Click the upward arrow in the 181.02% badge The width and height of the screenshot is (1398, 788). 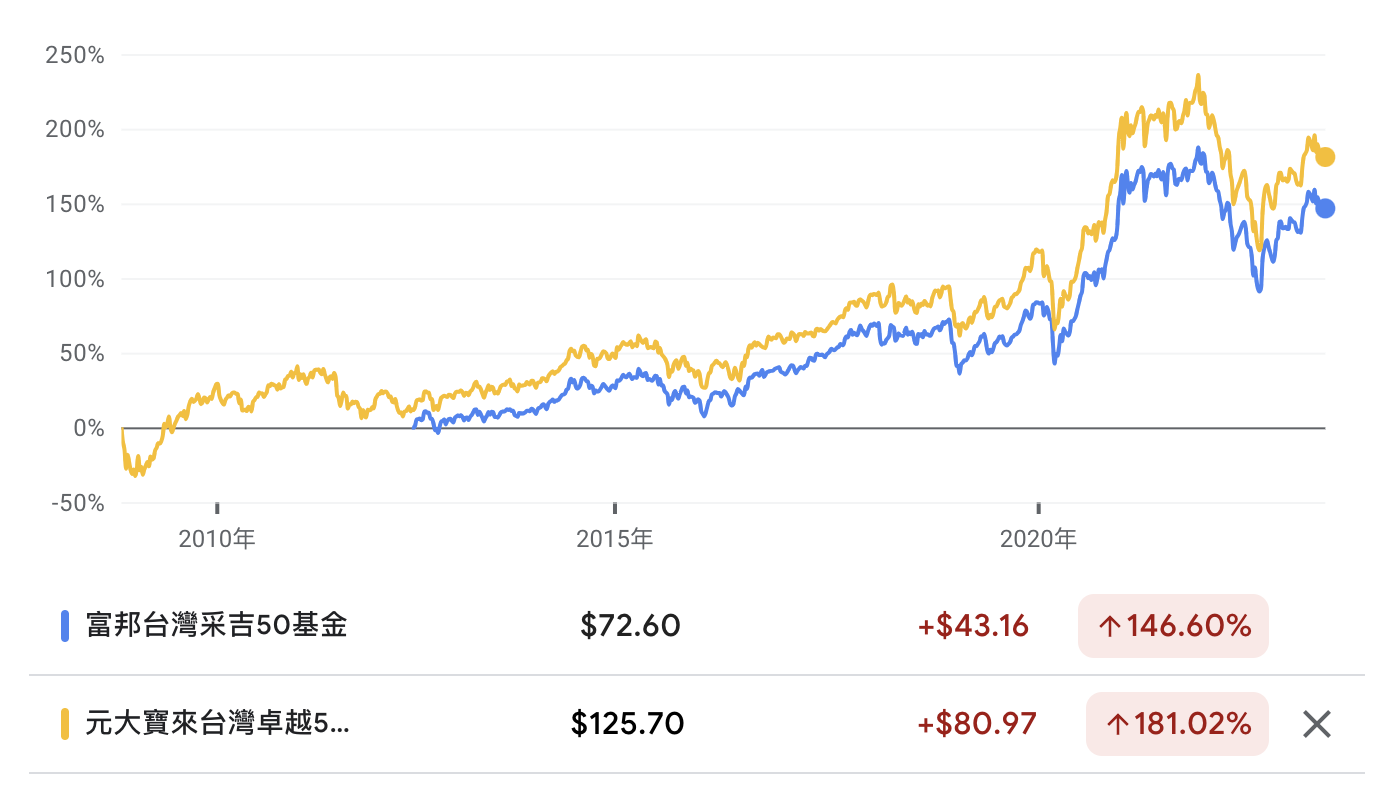click(1116, 724)
